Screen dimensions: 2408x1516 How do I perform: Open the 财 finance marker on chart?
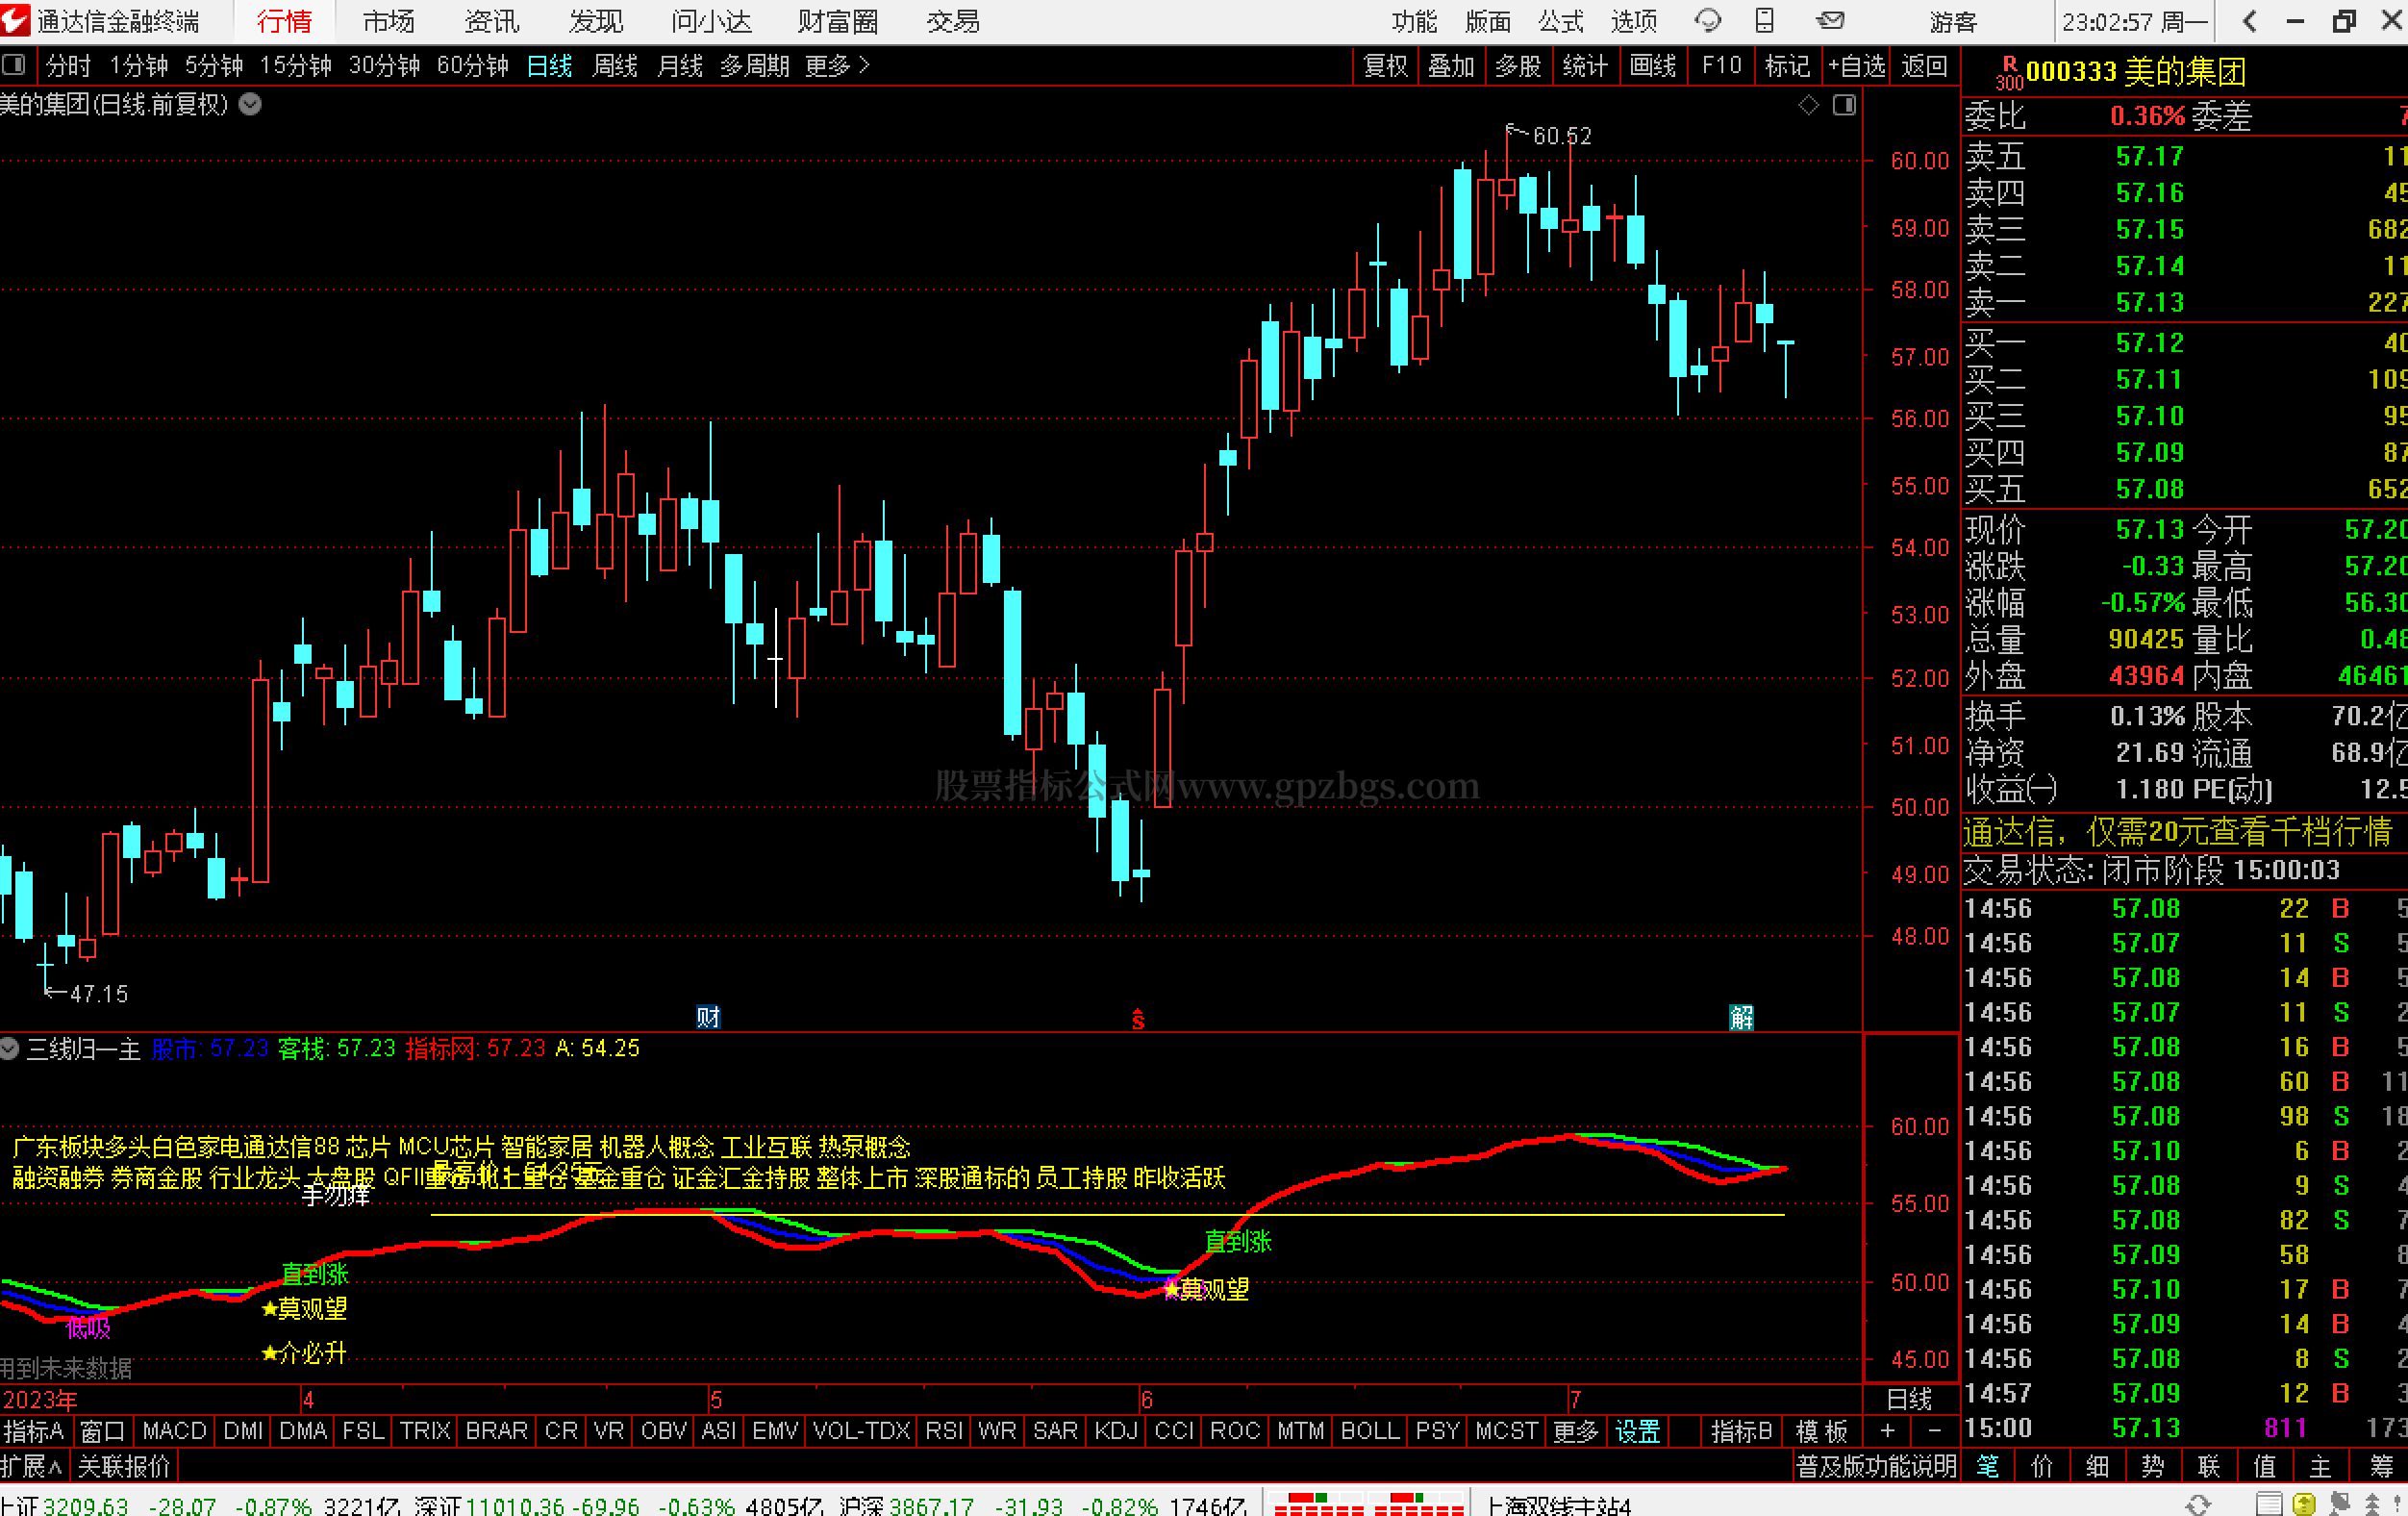708,1017
